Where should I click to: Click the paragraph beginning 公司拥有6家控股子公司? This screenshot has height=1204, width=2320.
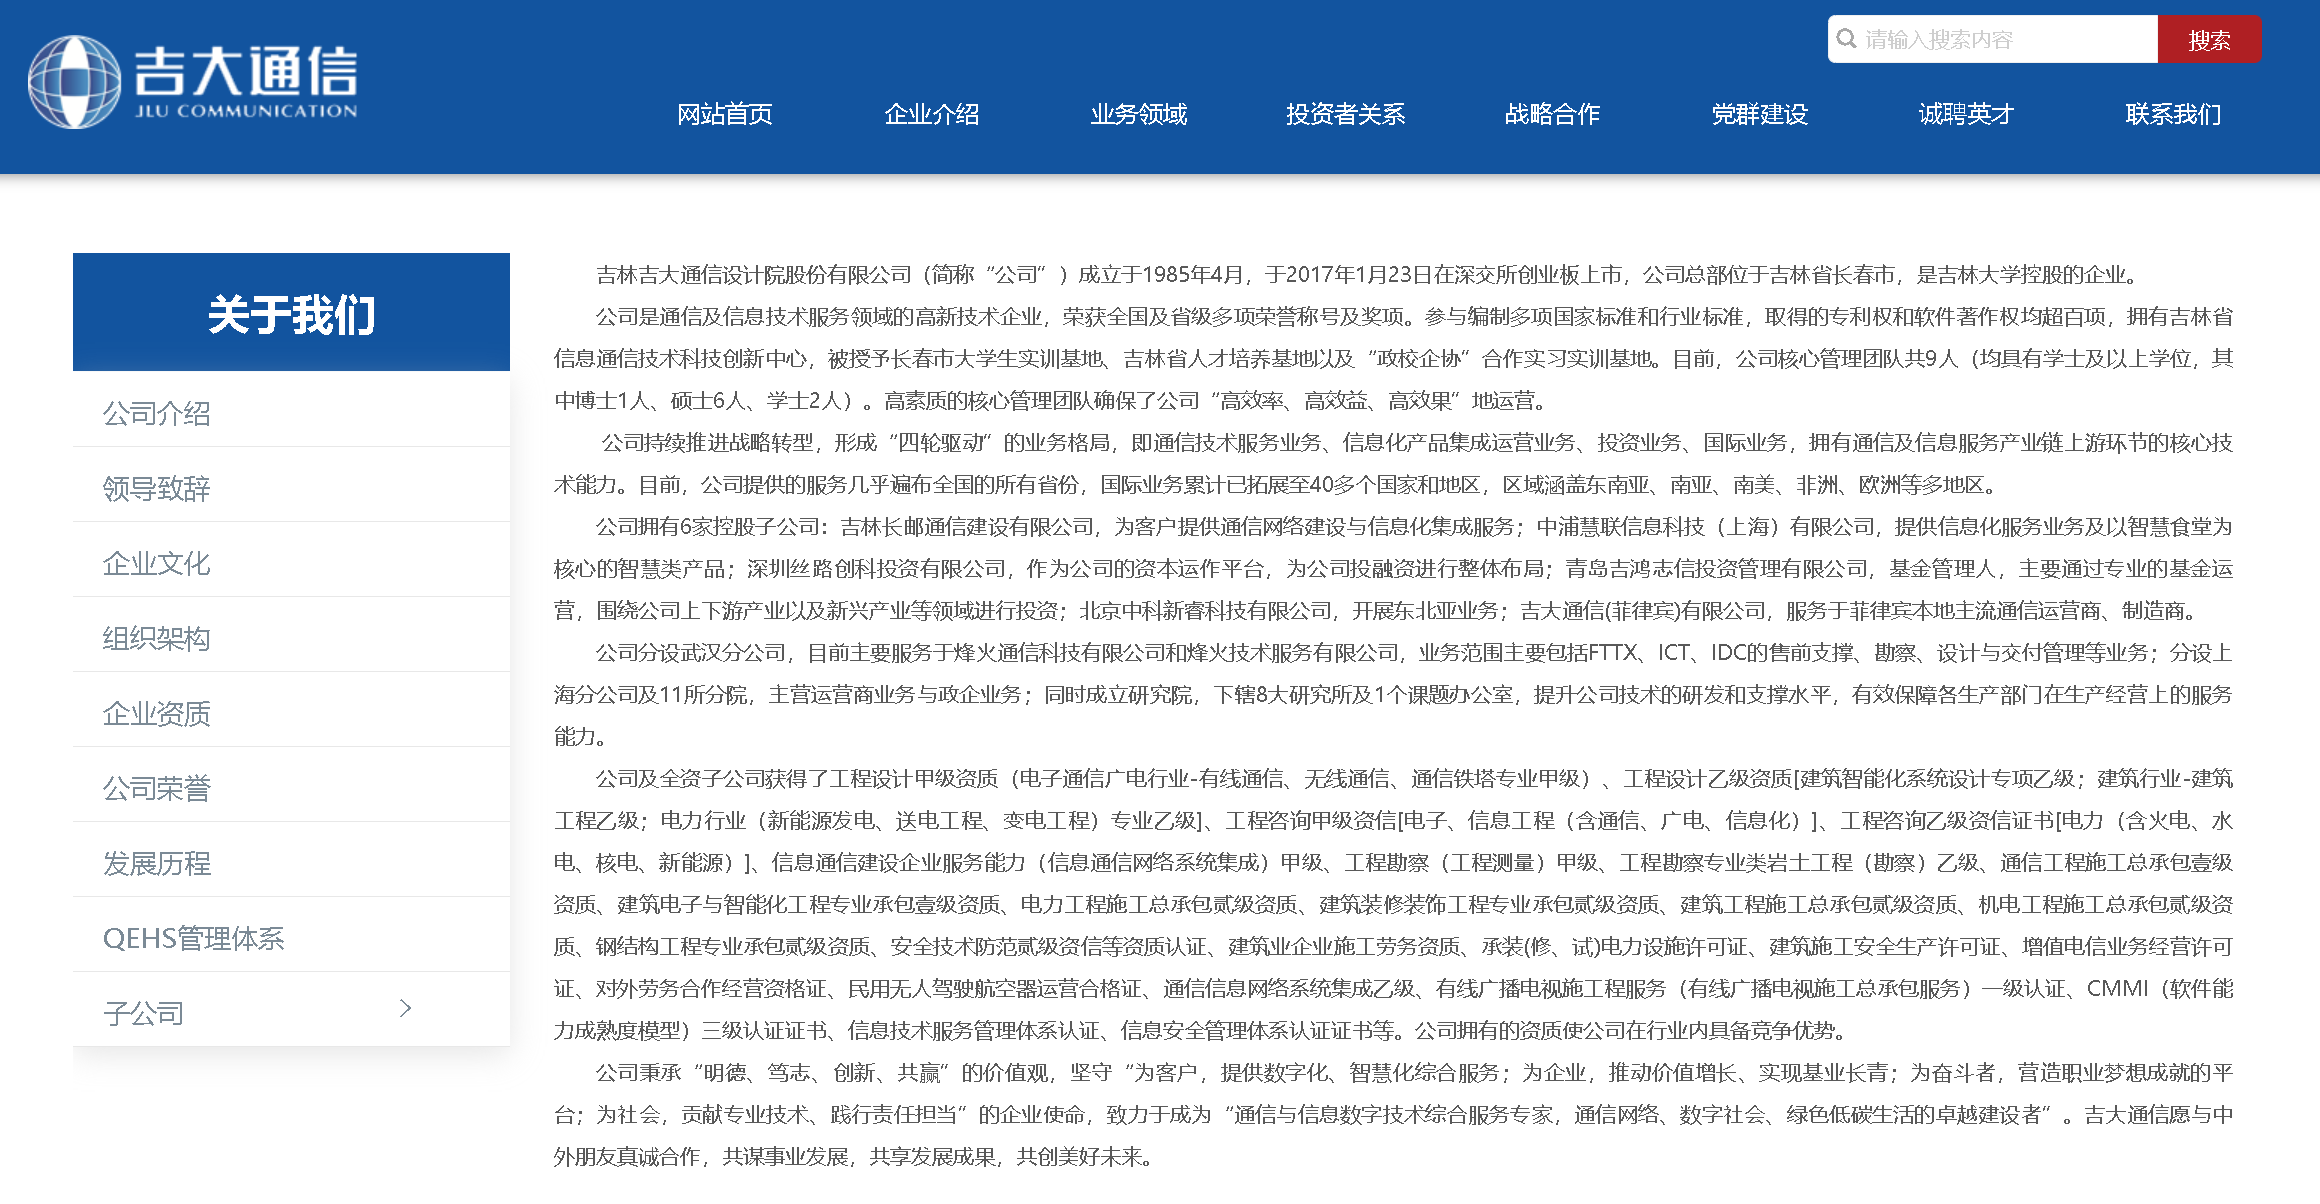click(1393, 568)
